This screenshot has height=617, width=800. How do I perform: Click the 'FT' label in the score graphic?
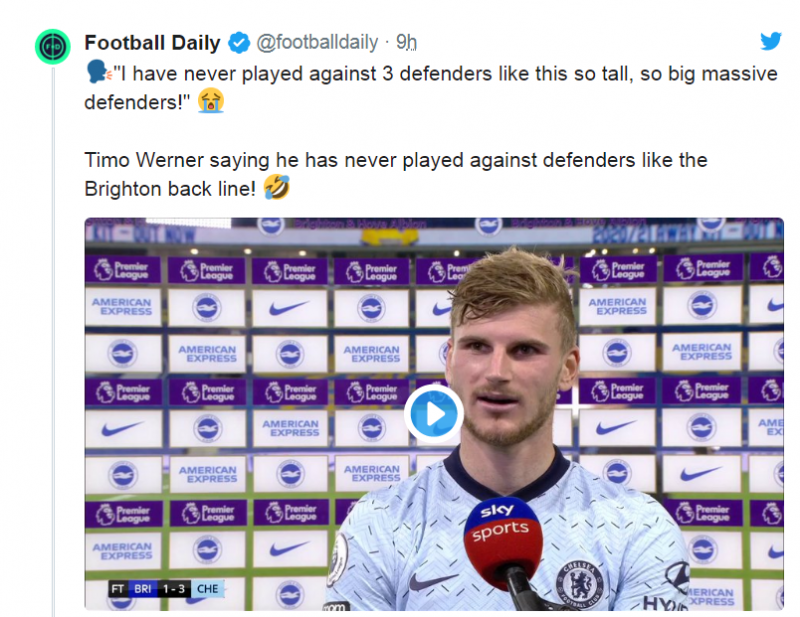point(118,589)
